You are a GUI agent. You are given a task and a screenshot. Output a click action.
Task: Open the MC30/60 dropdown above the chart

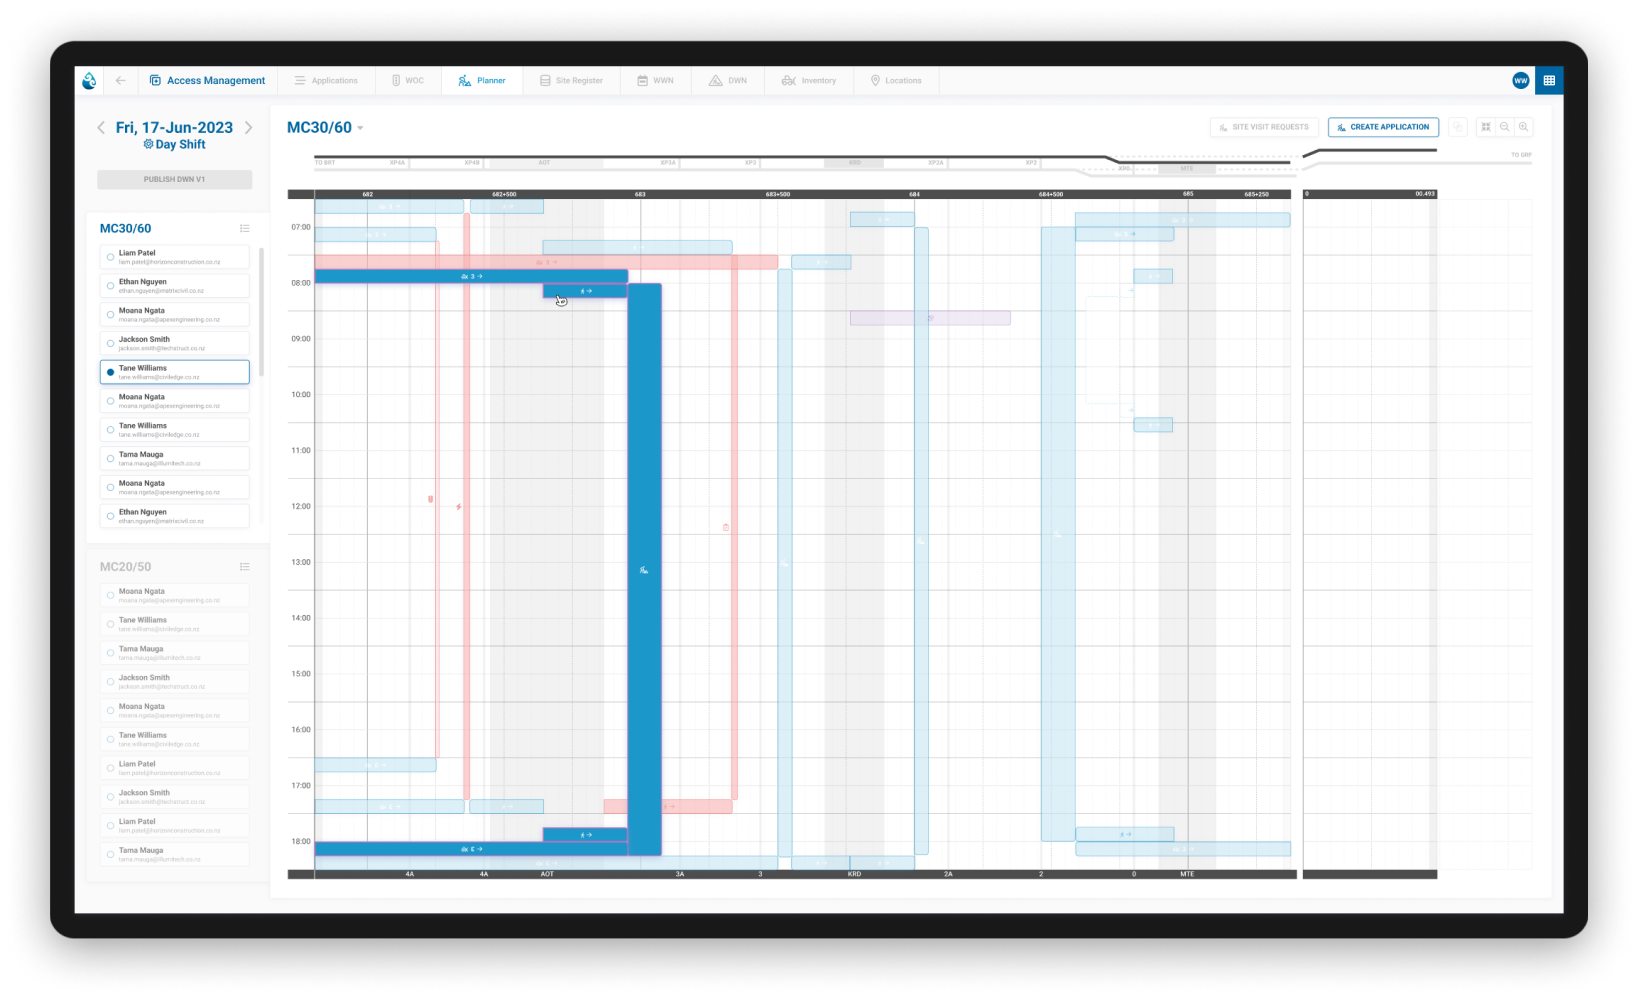click(361, 128)
